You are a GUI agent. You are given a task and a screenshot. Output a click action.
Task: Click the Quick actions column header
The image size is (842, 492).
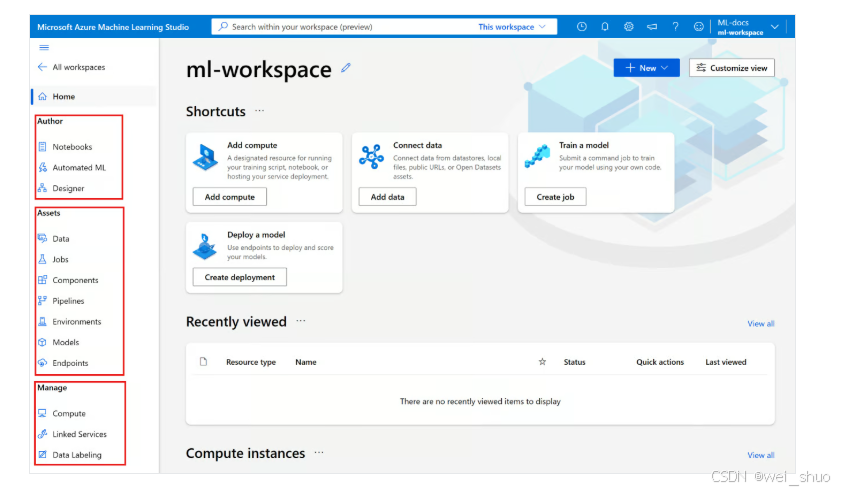click(660, 362)
